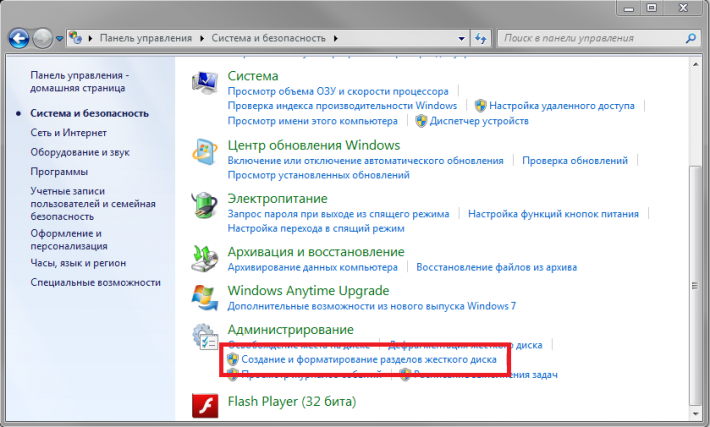Open Сеть и Интернет category
Image resolution: width=710 pixels, height=427 pixels.
tap(68, 133)
